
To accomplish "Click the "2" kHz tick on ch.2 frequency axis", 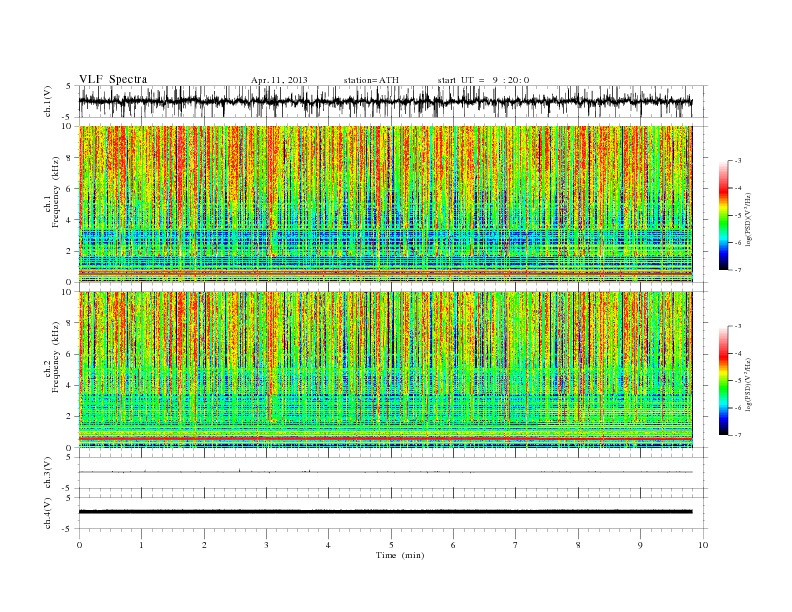I will click(x=70, y=417).
